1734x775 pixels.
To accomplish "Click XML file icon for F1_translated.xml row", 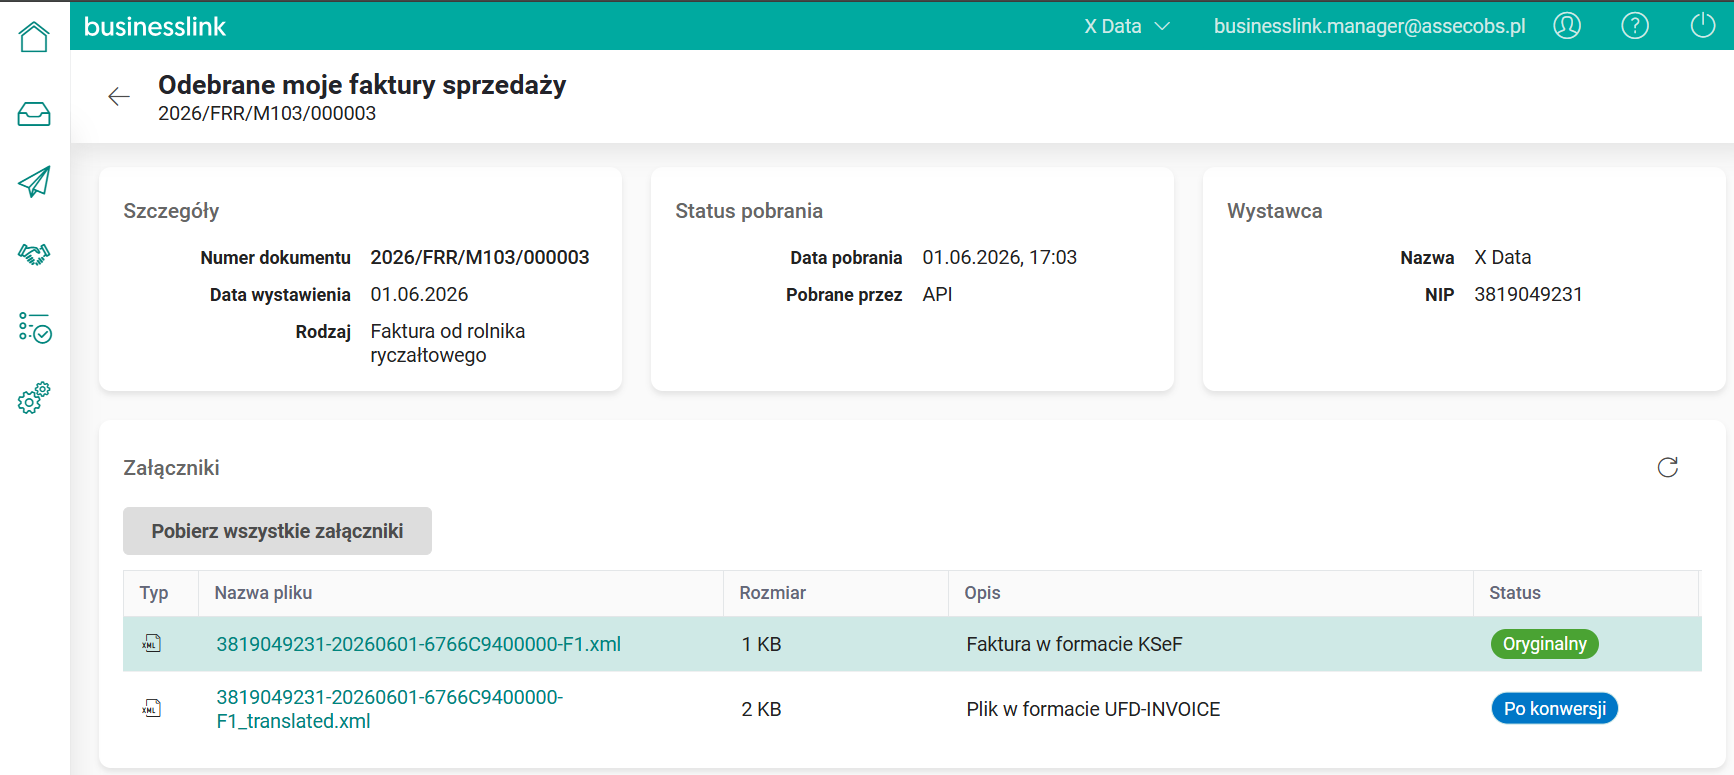I will click(151, 709).
